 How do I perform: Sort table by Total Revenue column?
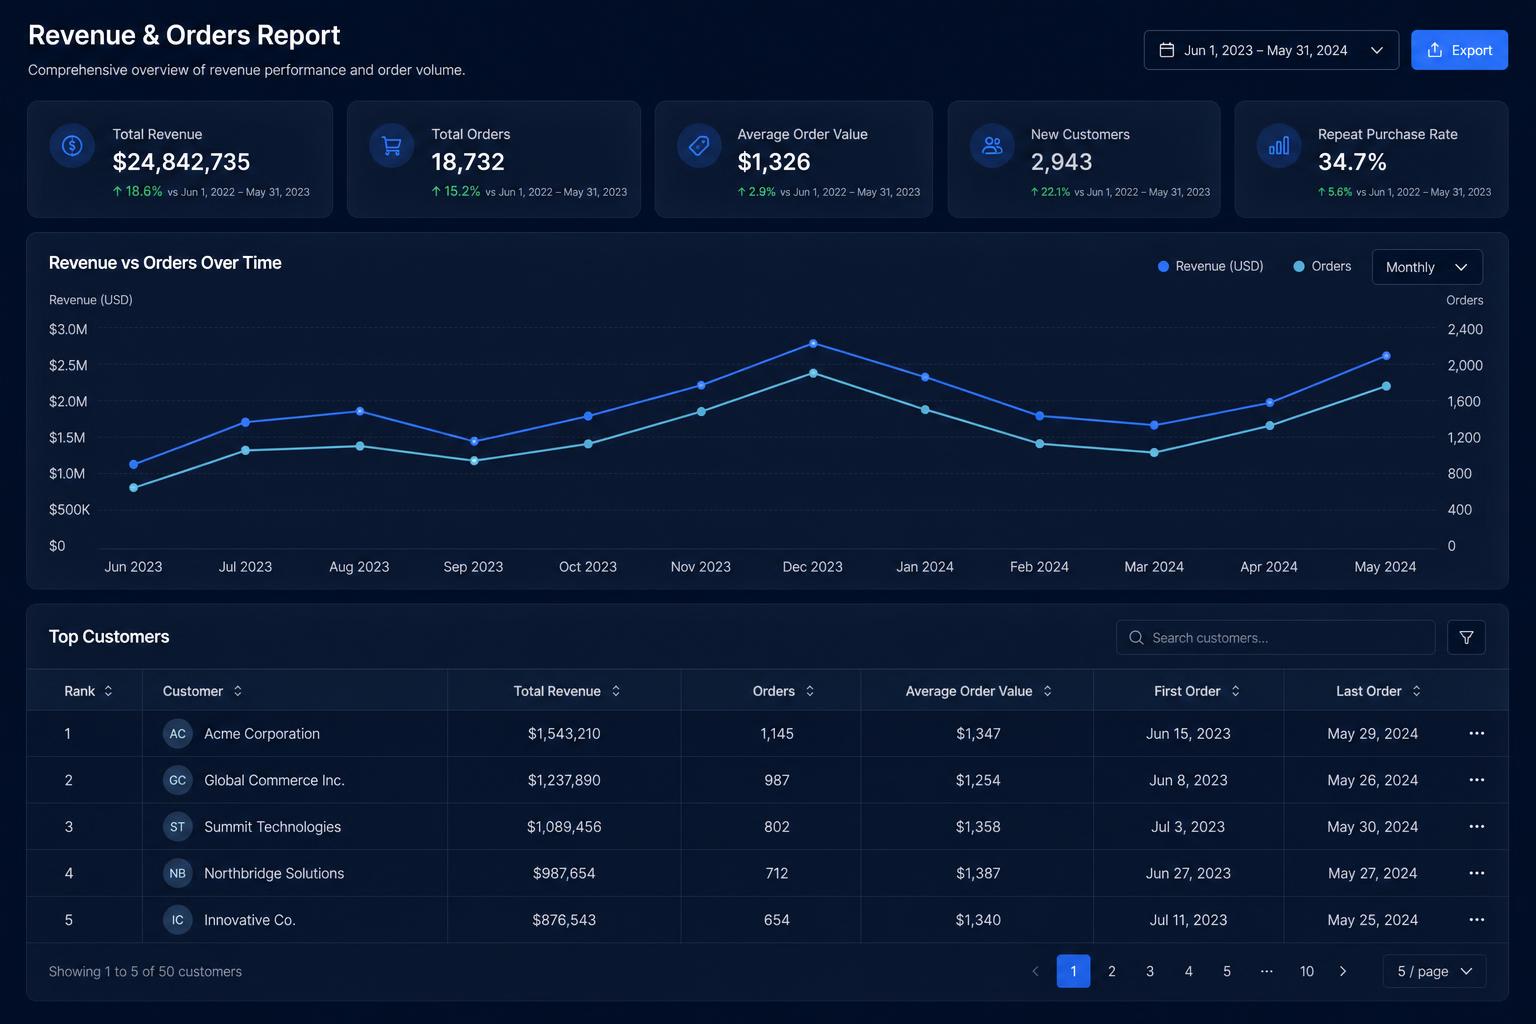(567, 691)
